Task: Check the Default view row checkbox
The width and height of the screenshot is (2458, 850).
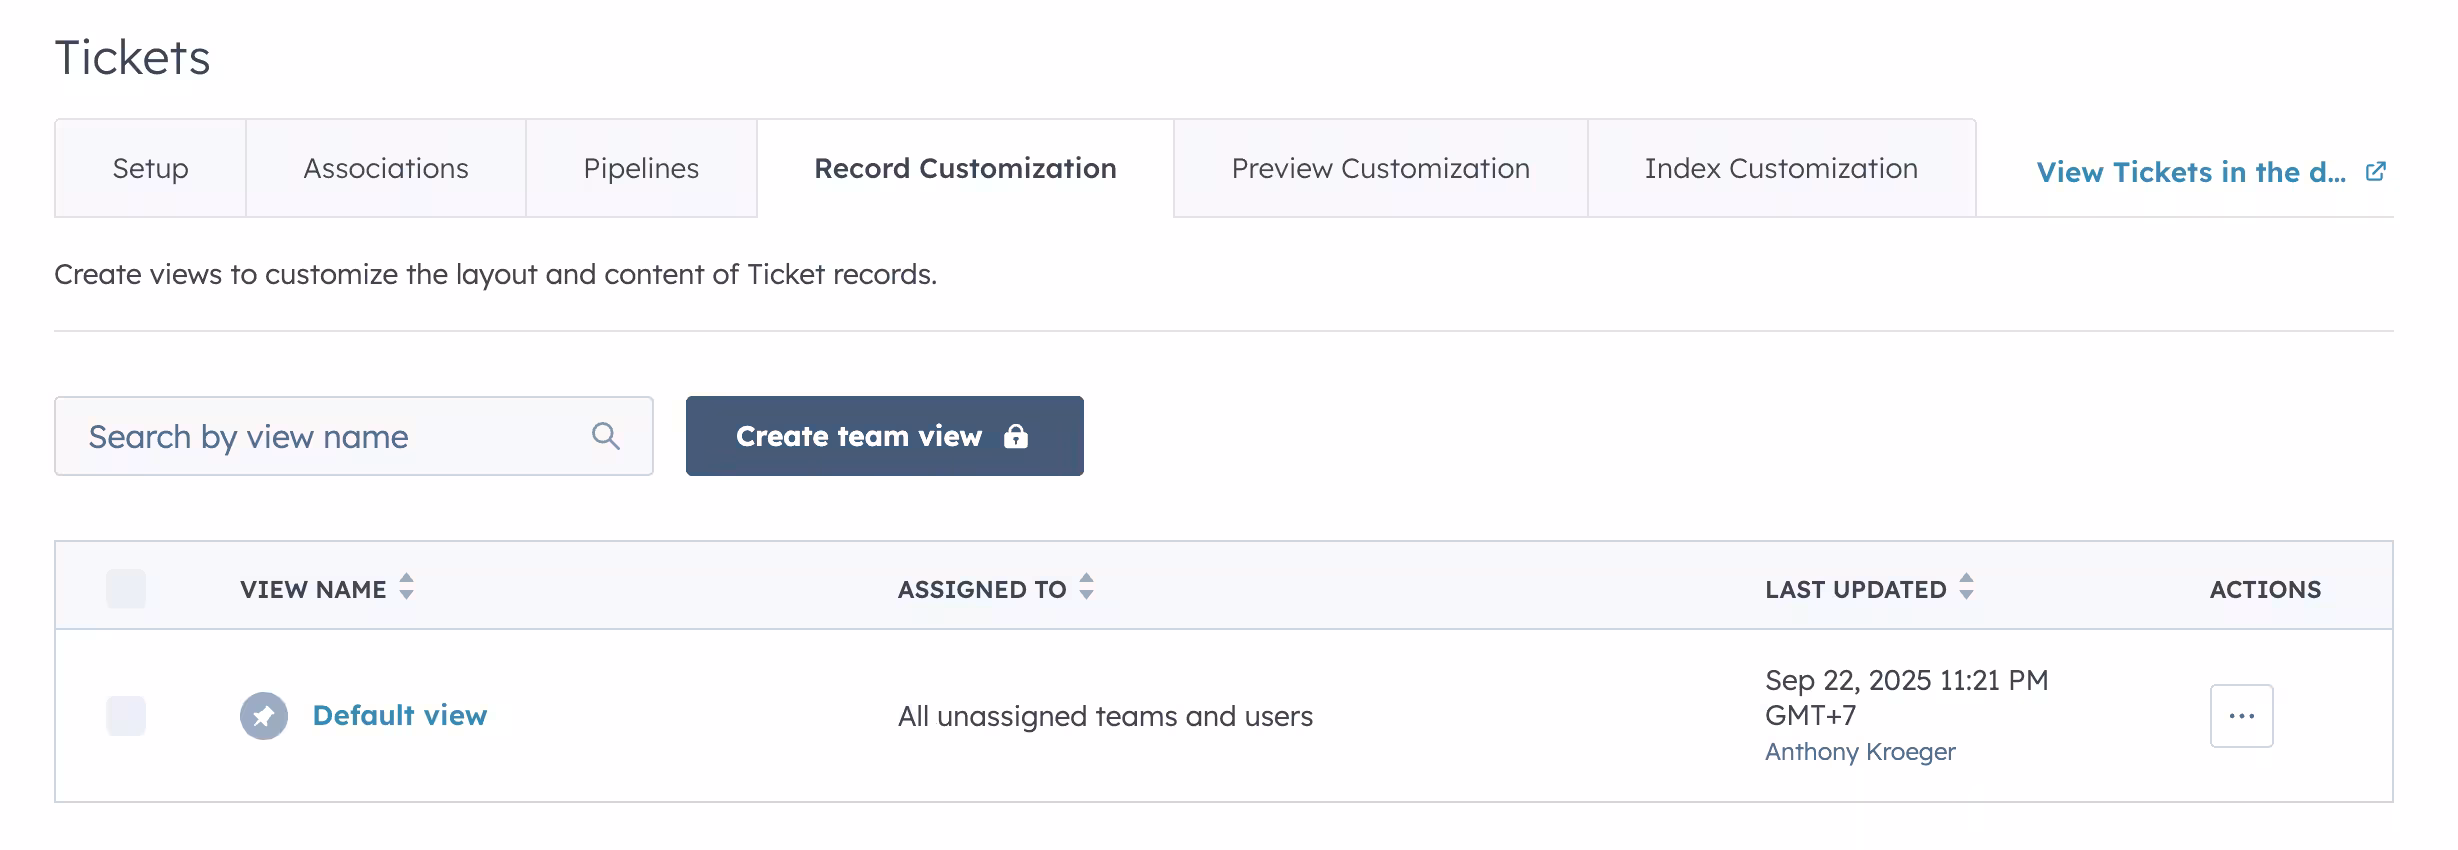Action: 126,716
